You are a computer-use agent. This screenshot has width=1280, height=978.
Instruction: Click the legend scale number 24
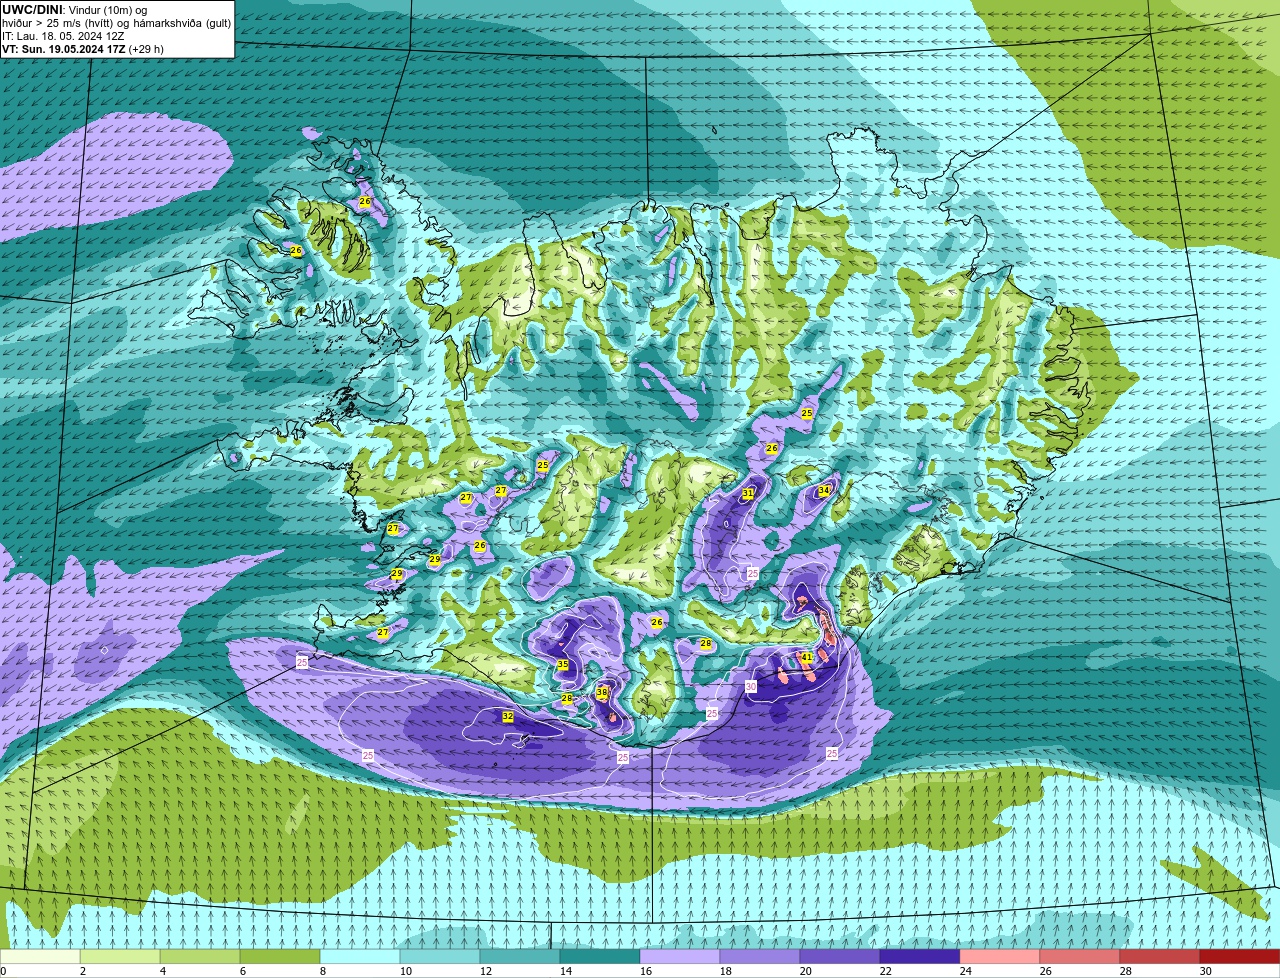[x=966, y=971]
